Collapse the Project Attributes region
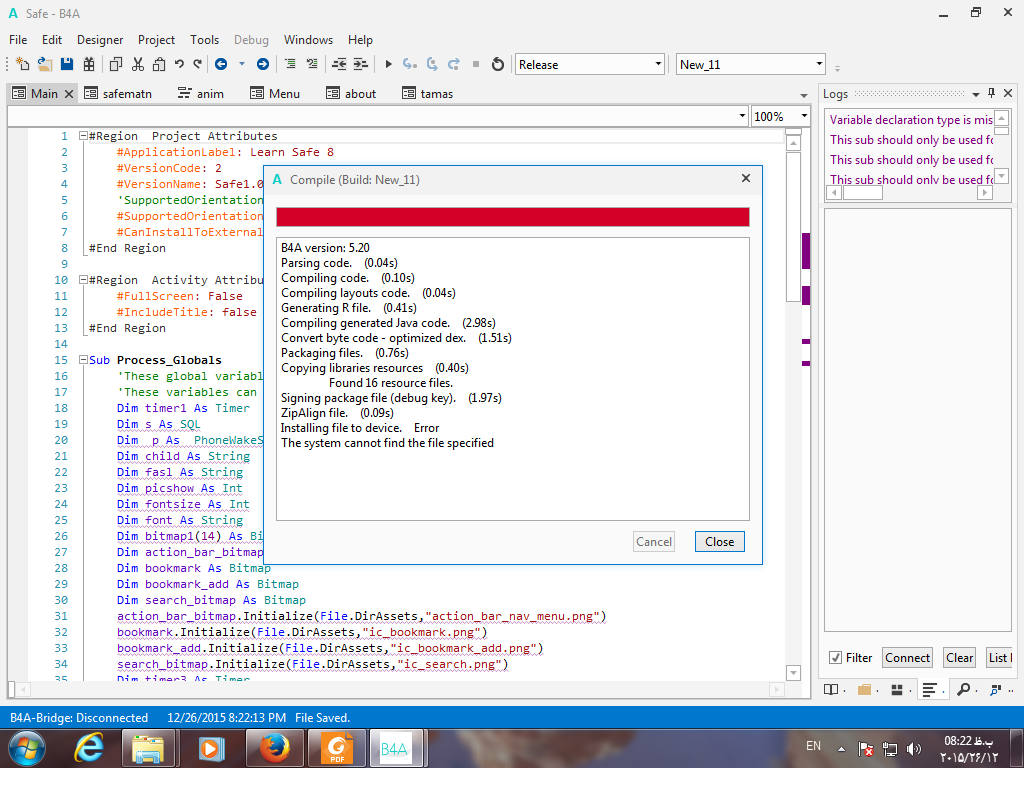The height and width of the screenshot is (800, 1024). coord(82,136)
